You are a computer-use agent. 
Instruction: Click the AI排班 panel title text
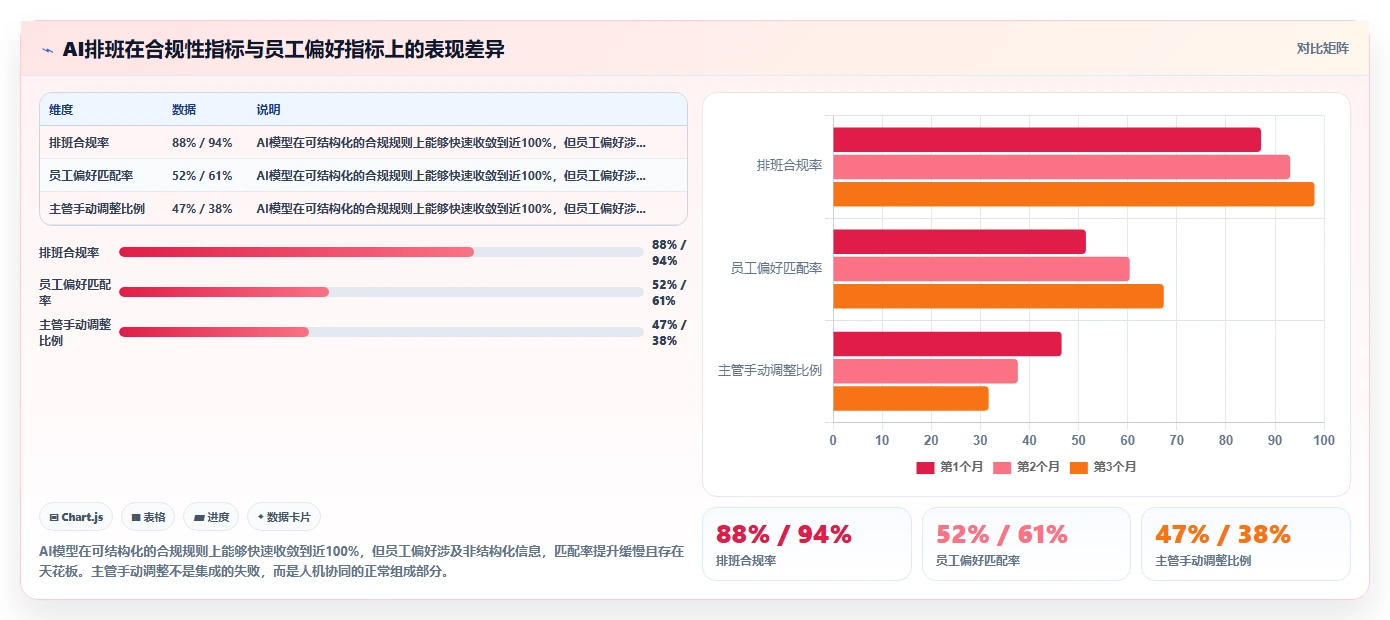click(x=283, y=50)
